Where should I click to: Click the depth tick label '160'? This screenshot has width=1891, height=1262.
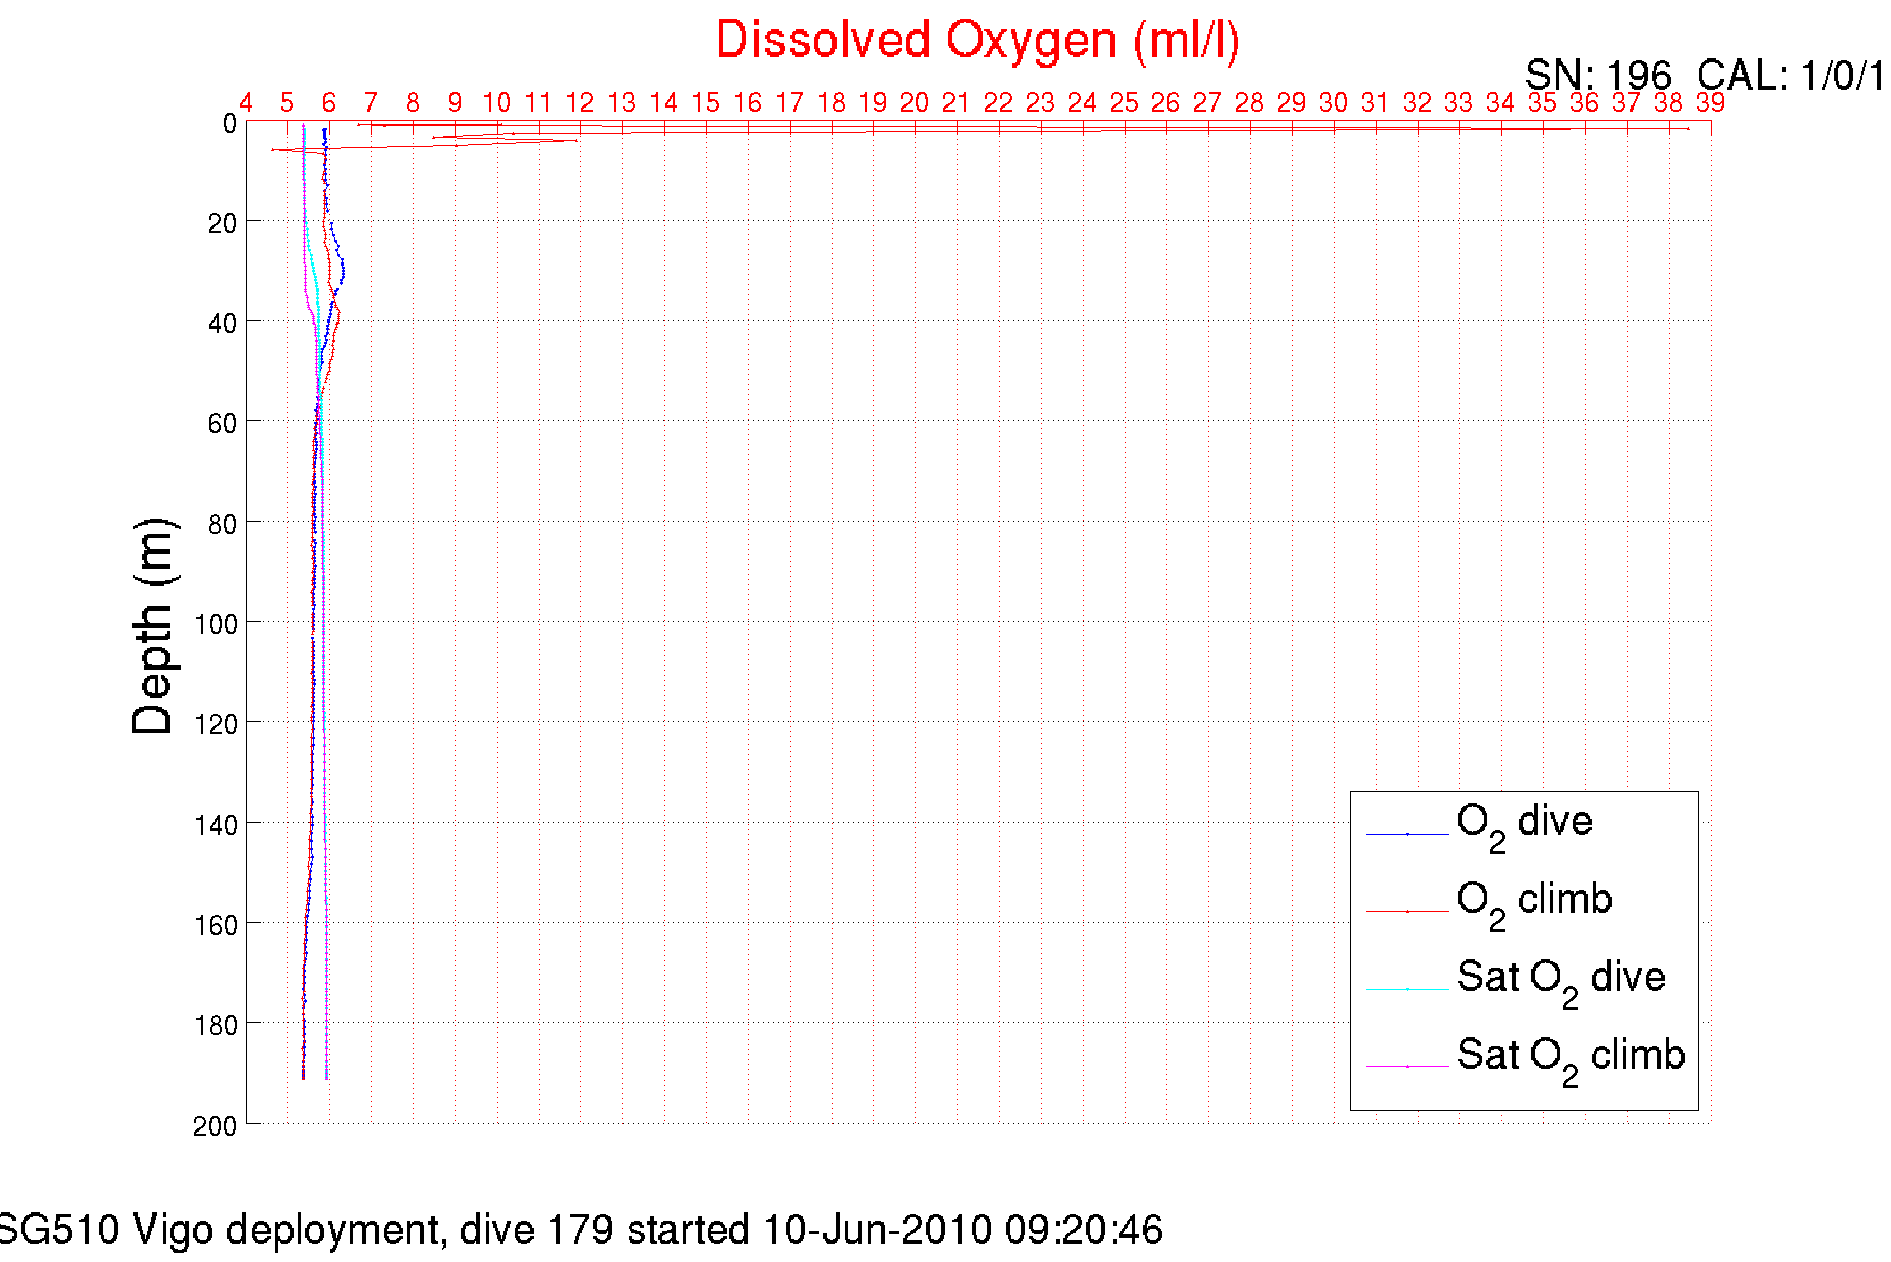click(216, 926)
